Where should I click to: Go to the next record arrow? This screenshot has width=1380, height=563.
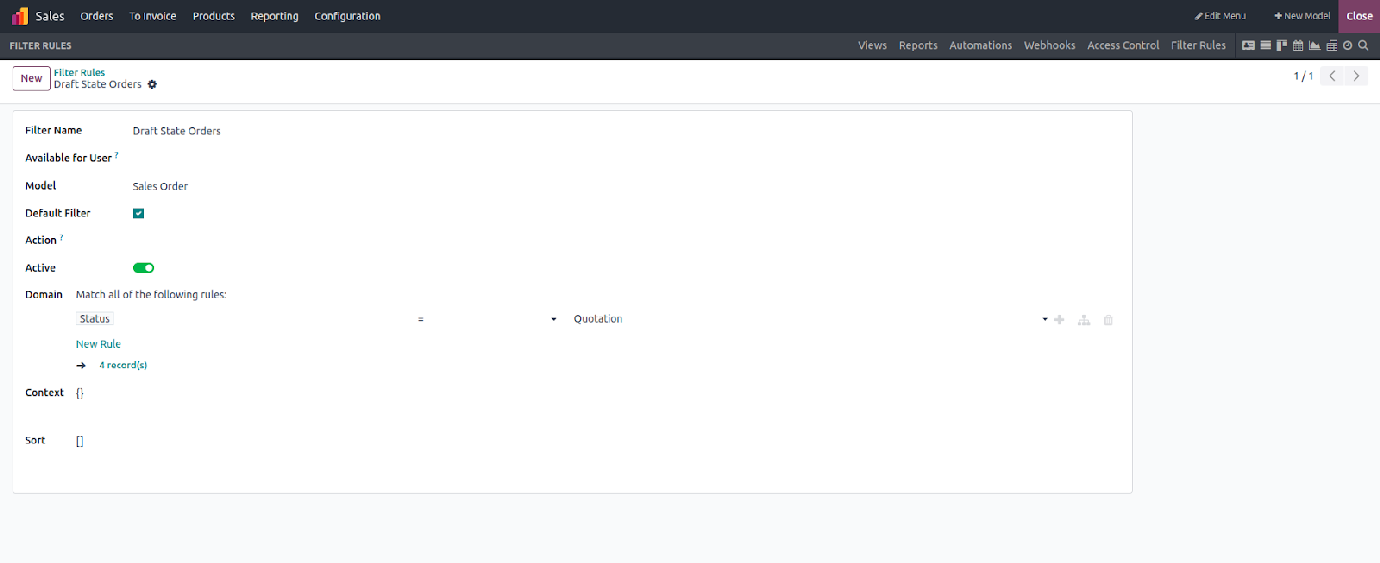[x=1356, y=76]
